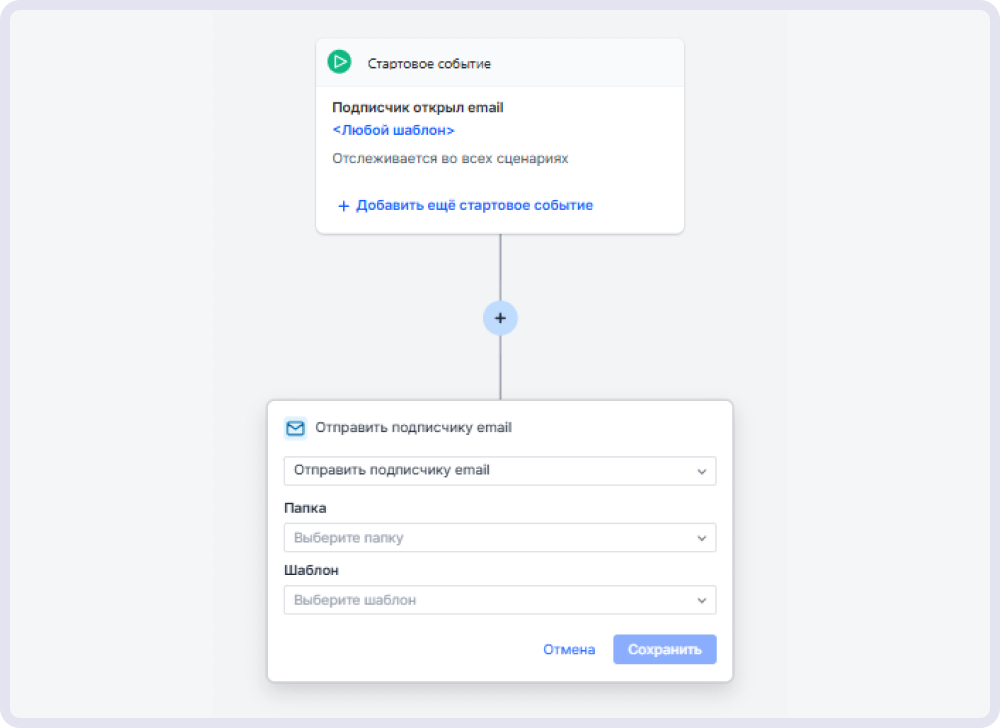This screenshot has height=728, width=1000.
Task: Click Отправить подписчику email card title
Action: pos(413,428)
